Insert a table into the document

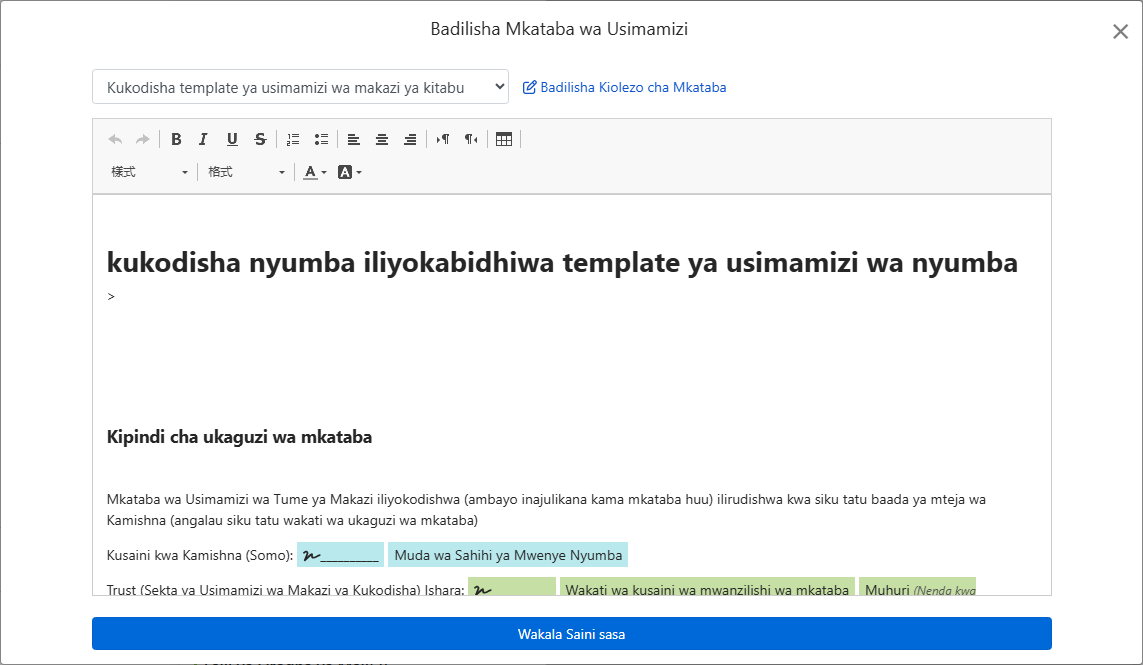tap(504, 139)
